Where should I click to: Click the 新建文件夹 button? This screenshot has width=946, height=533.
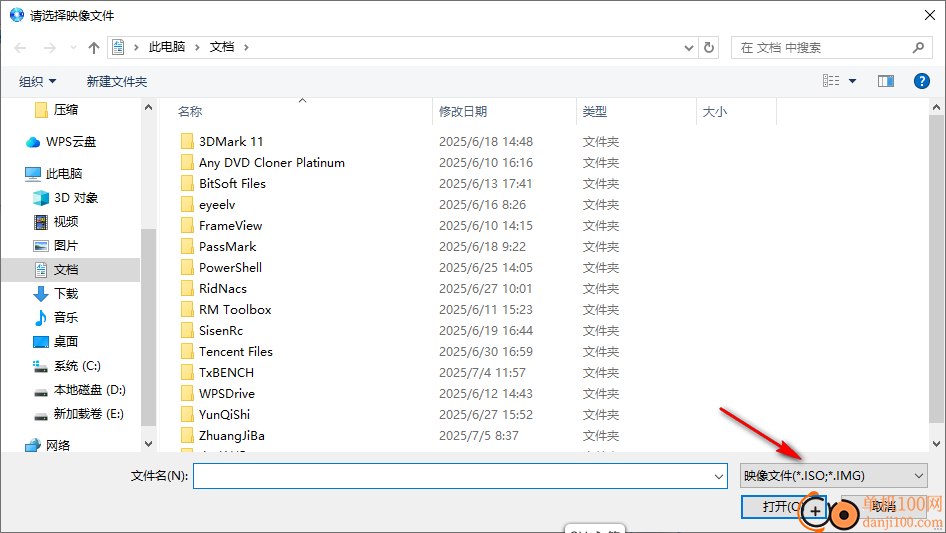pos(116,81)
